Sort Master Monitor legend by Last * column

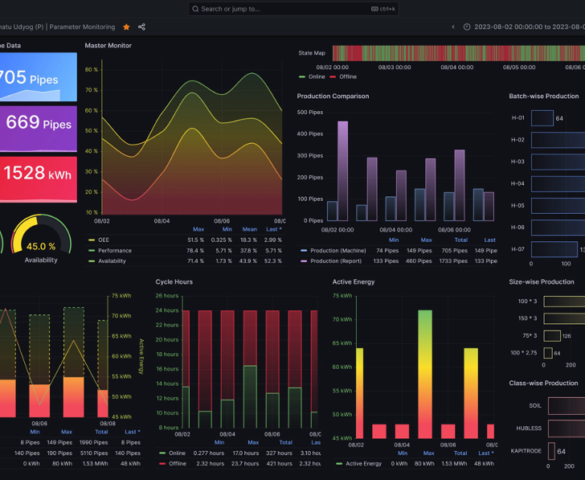pos(274,229)
